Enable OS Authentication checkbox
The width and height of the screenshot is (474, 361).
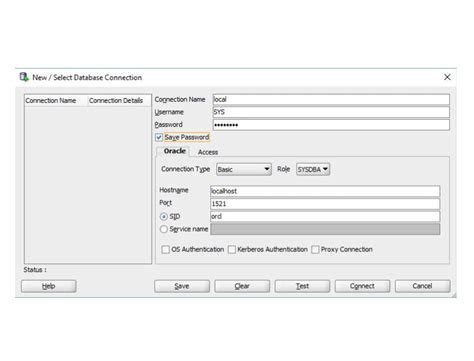[x=165, y=249]
